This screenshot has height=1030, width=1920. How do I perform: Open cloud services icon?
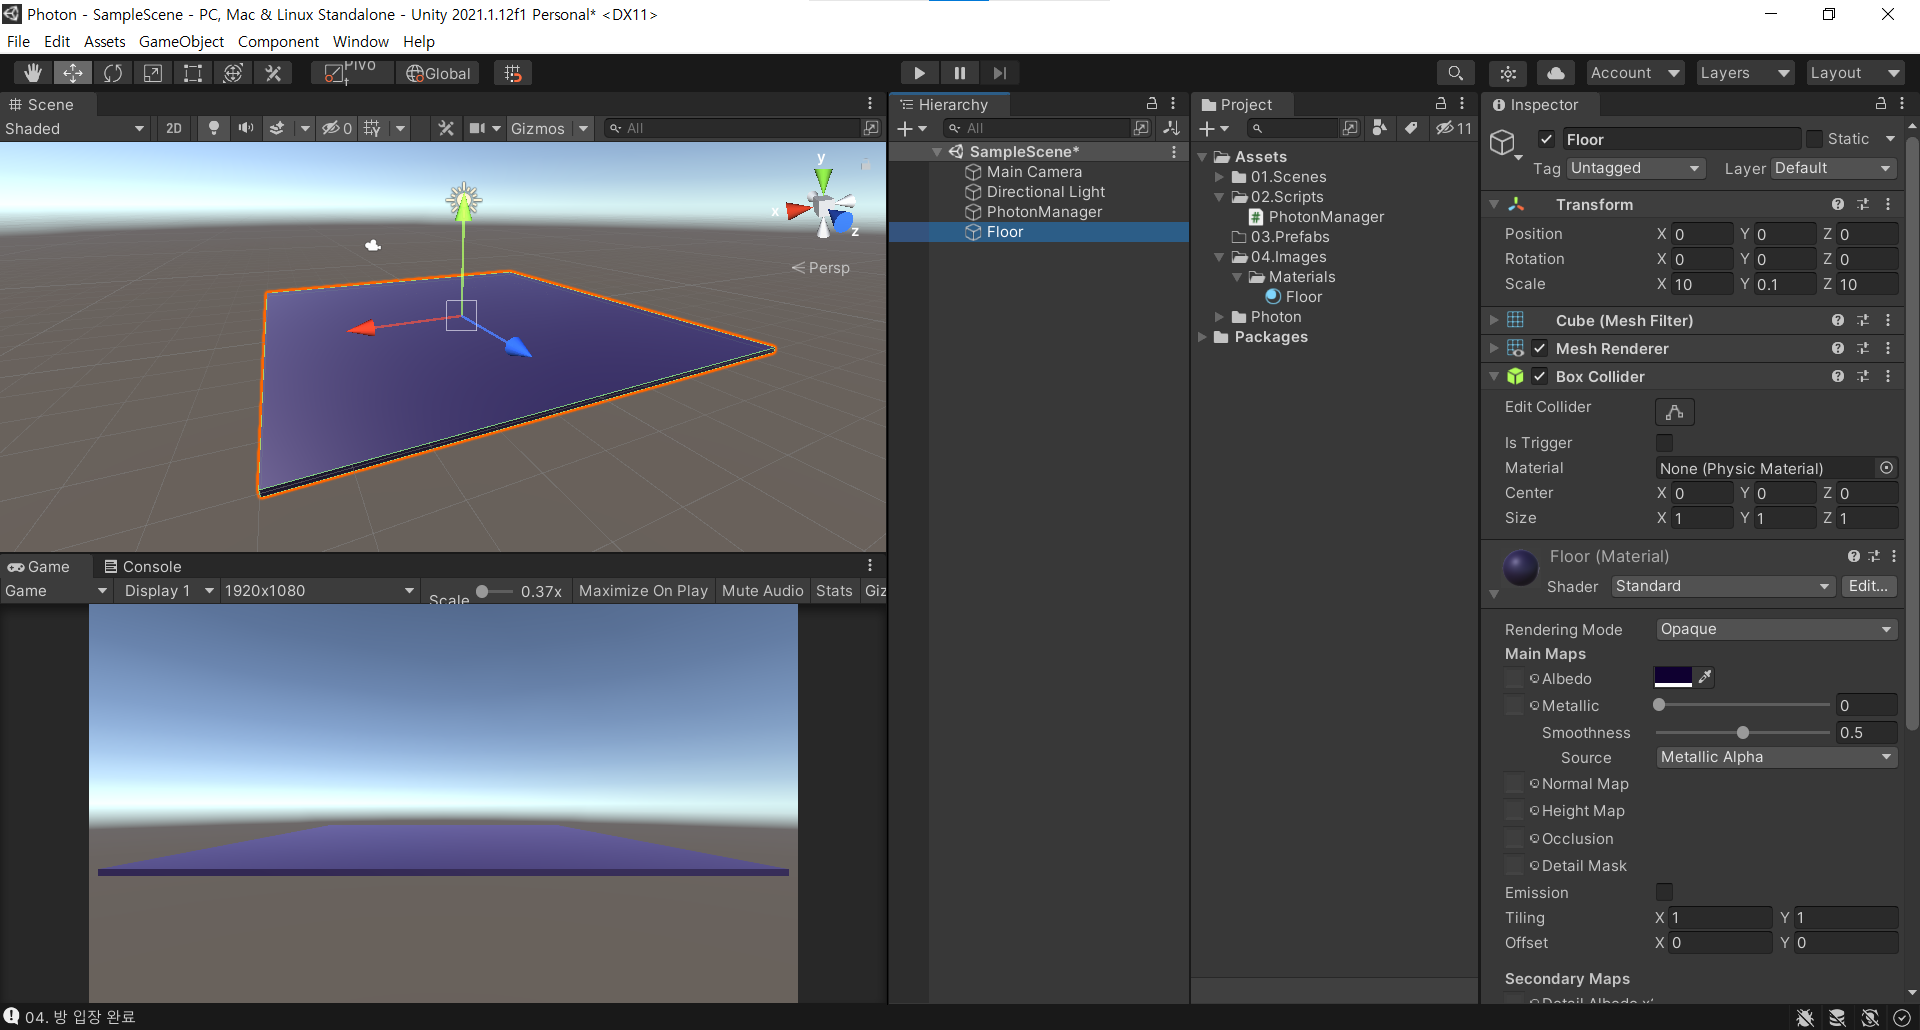tap(1556, 73)
